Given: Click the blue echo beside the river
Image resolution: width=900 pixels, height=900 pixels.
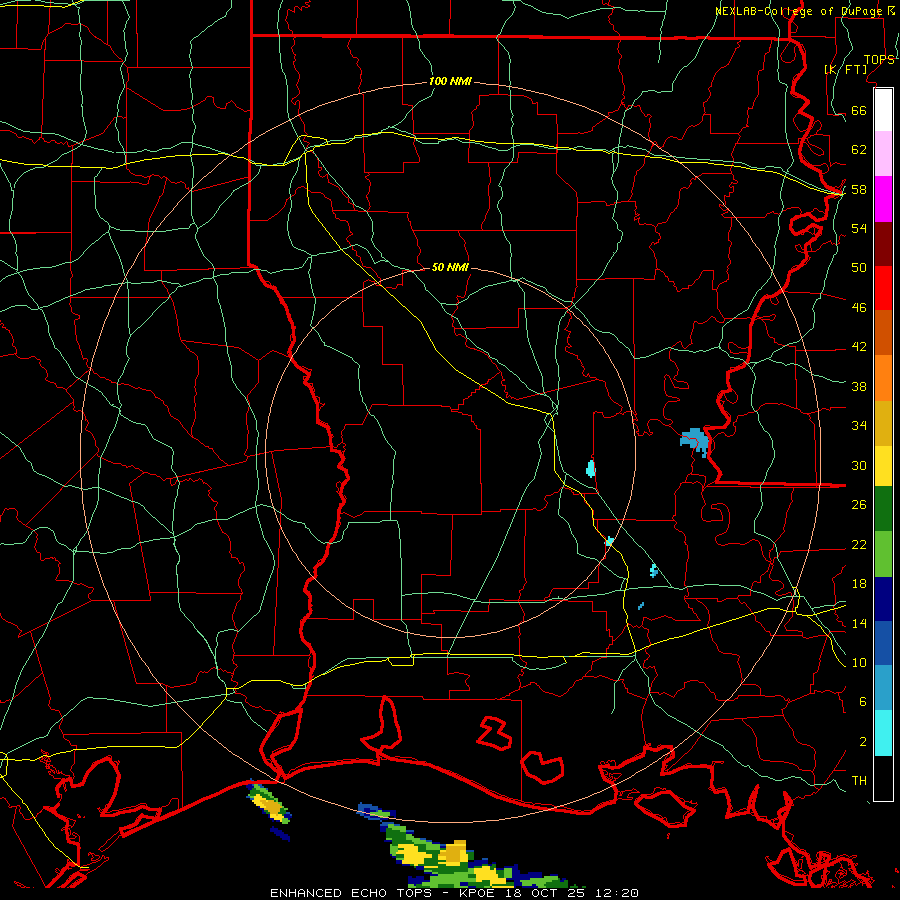Looking at the screenshot, I should coord(695,441).
